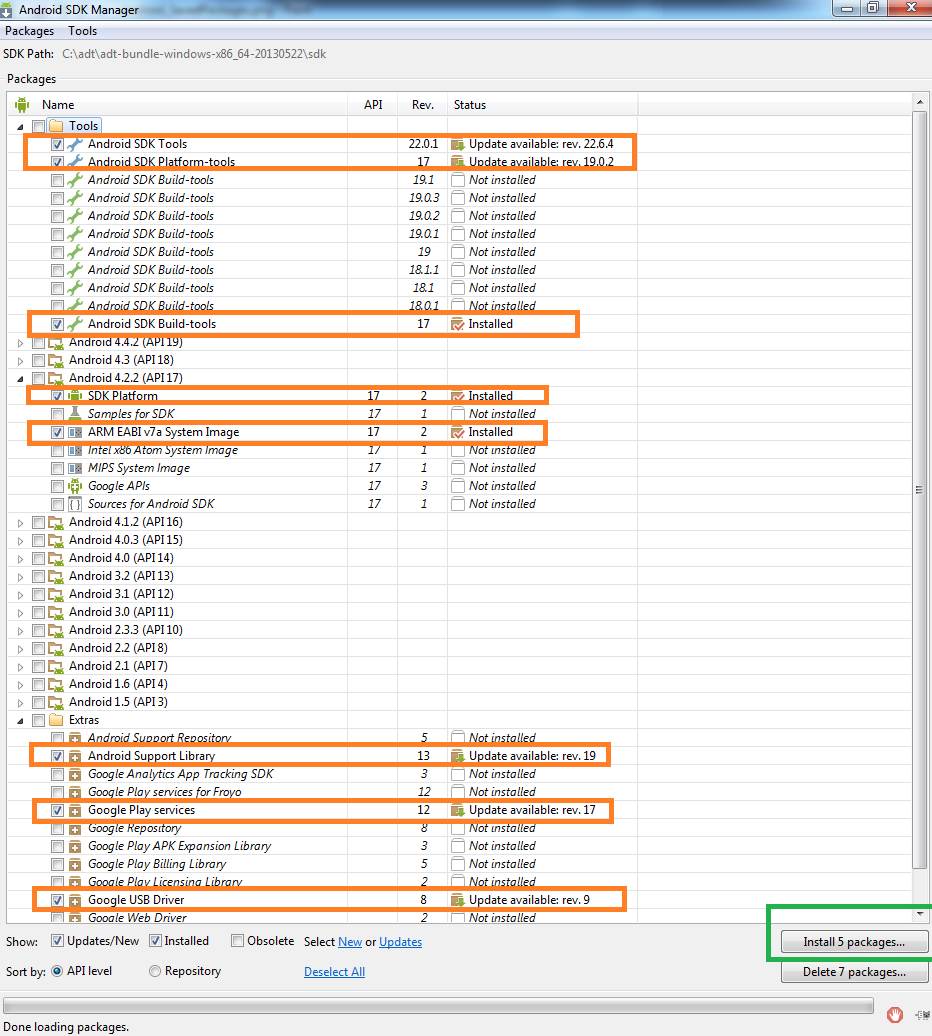
Task: Select the API level sort radio button
Action: (x=57, y=971)
